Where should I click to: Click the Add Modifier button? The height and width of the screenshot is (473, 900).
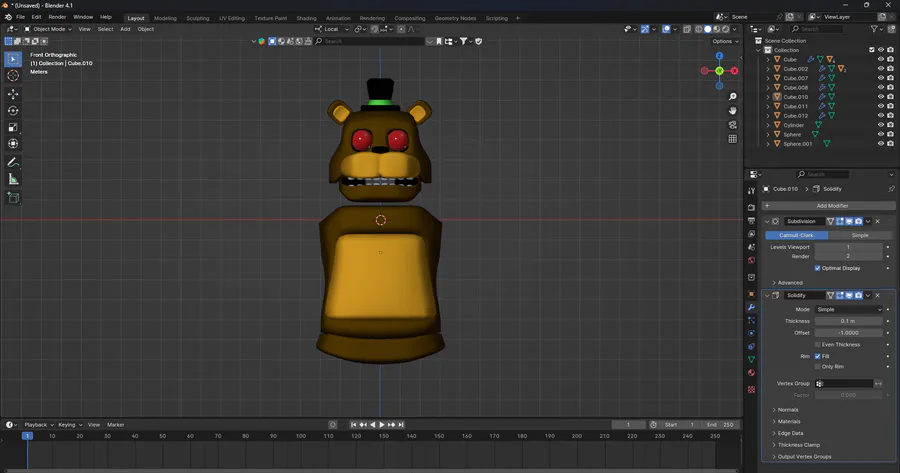tap(828, 206)
